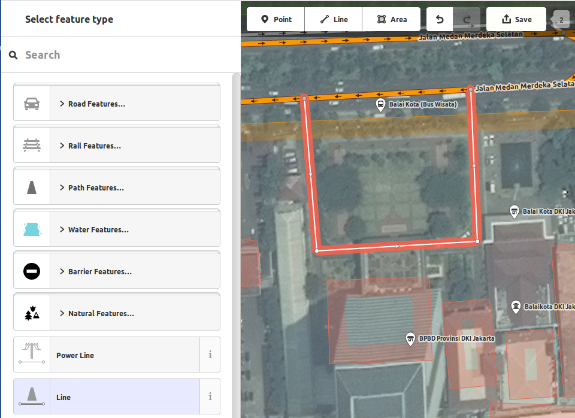Expand the Road Features category
This screenshot has height=418, width=575.
117,104
